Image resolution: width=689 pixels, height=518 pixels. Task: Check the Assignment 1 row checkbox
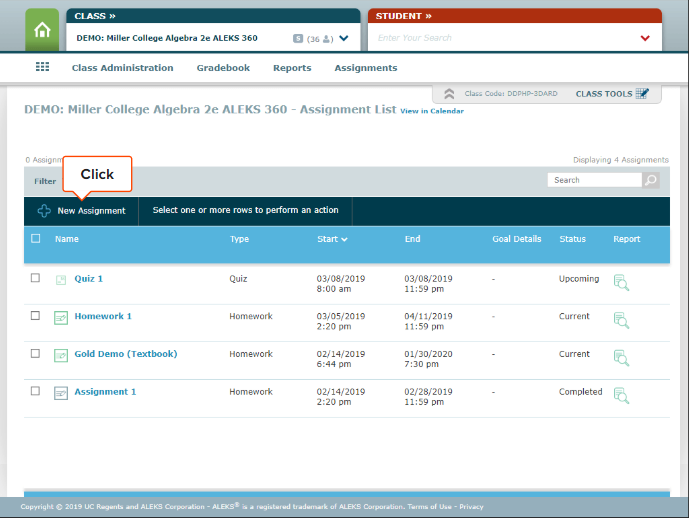35,391
